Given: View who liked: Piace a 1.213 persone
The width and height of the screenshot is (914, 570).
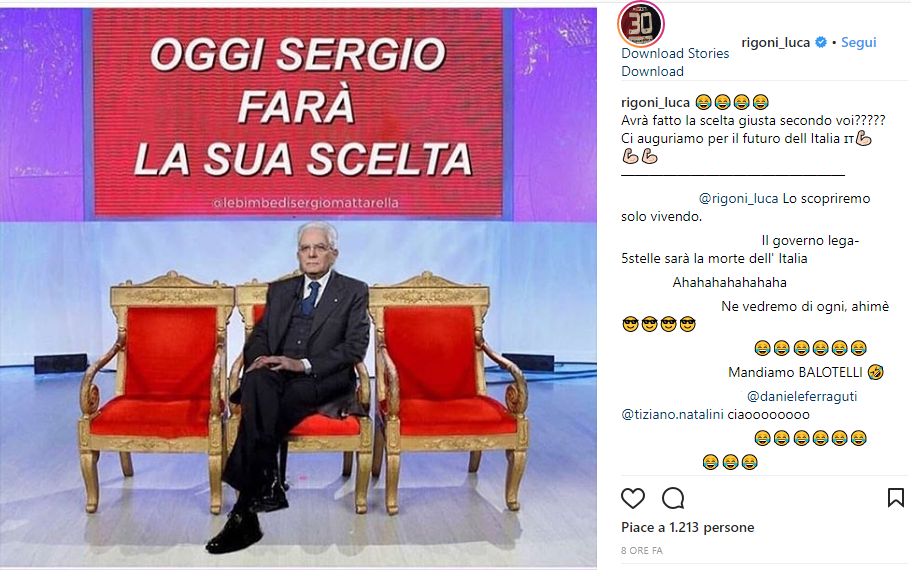Looking at the screenshot, I should coord(688,527).
